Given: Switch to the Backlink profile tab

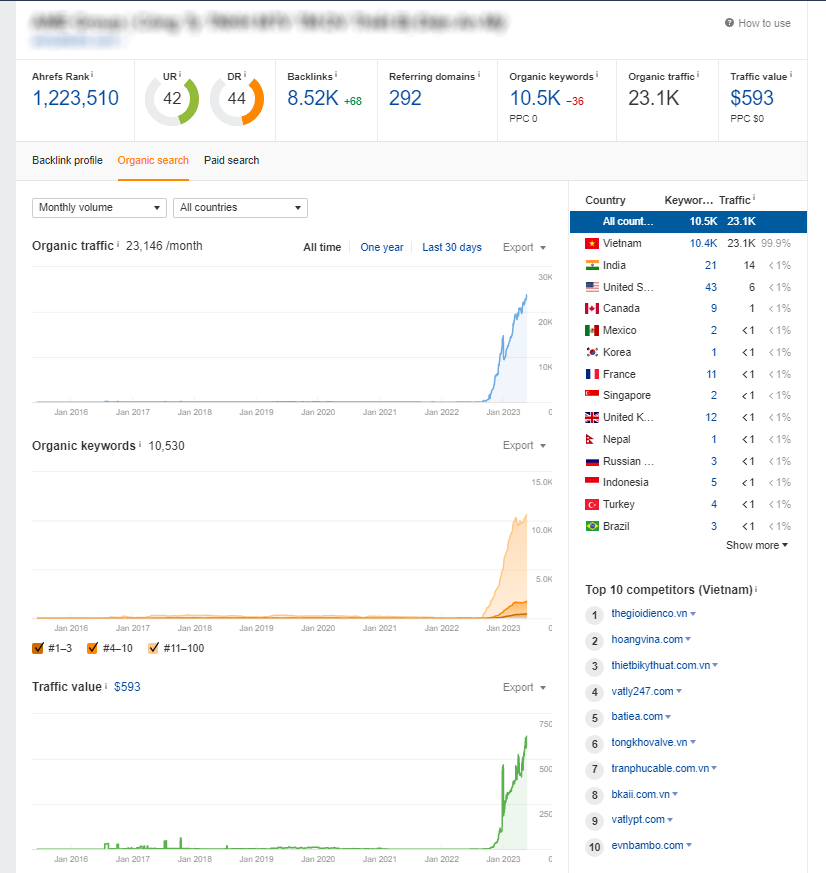Looking at the screenshot, I should 67,160.
